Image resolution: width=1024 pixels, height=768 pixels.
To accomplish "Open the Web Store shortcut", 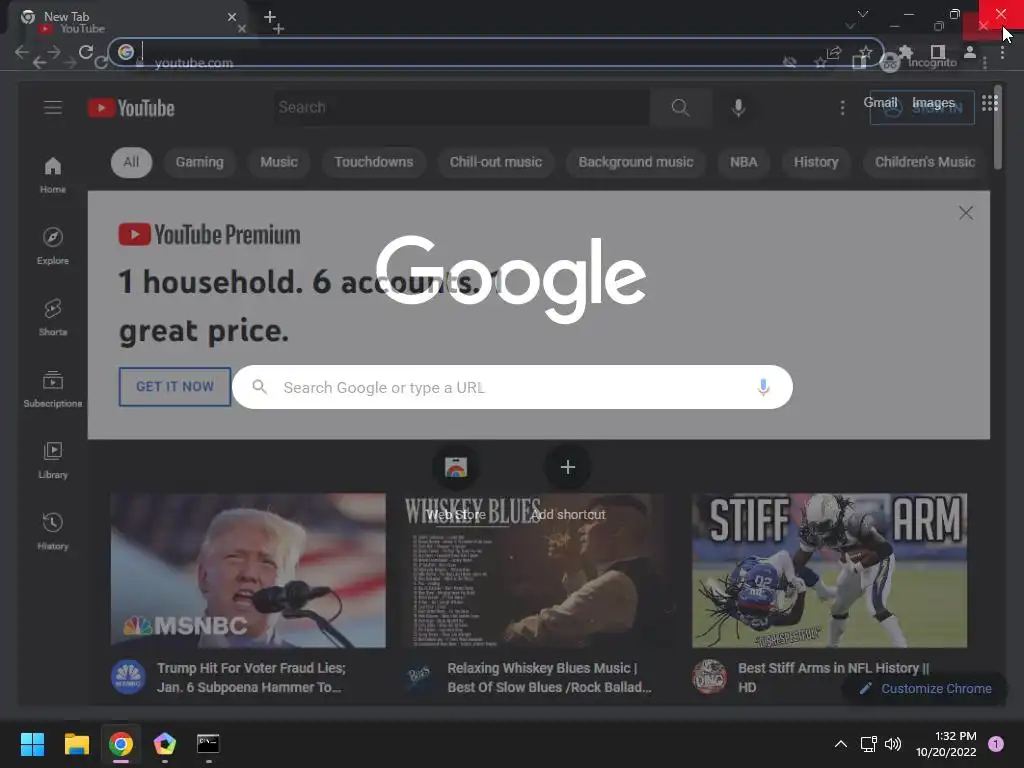I will click(456, 468).
